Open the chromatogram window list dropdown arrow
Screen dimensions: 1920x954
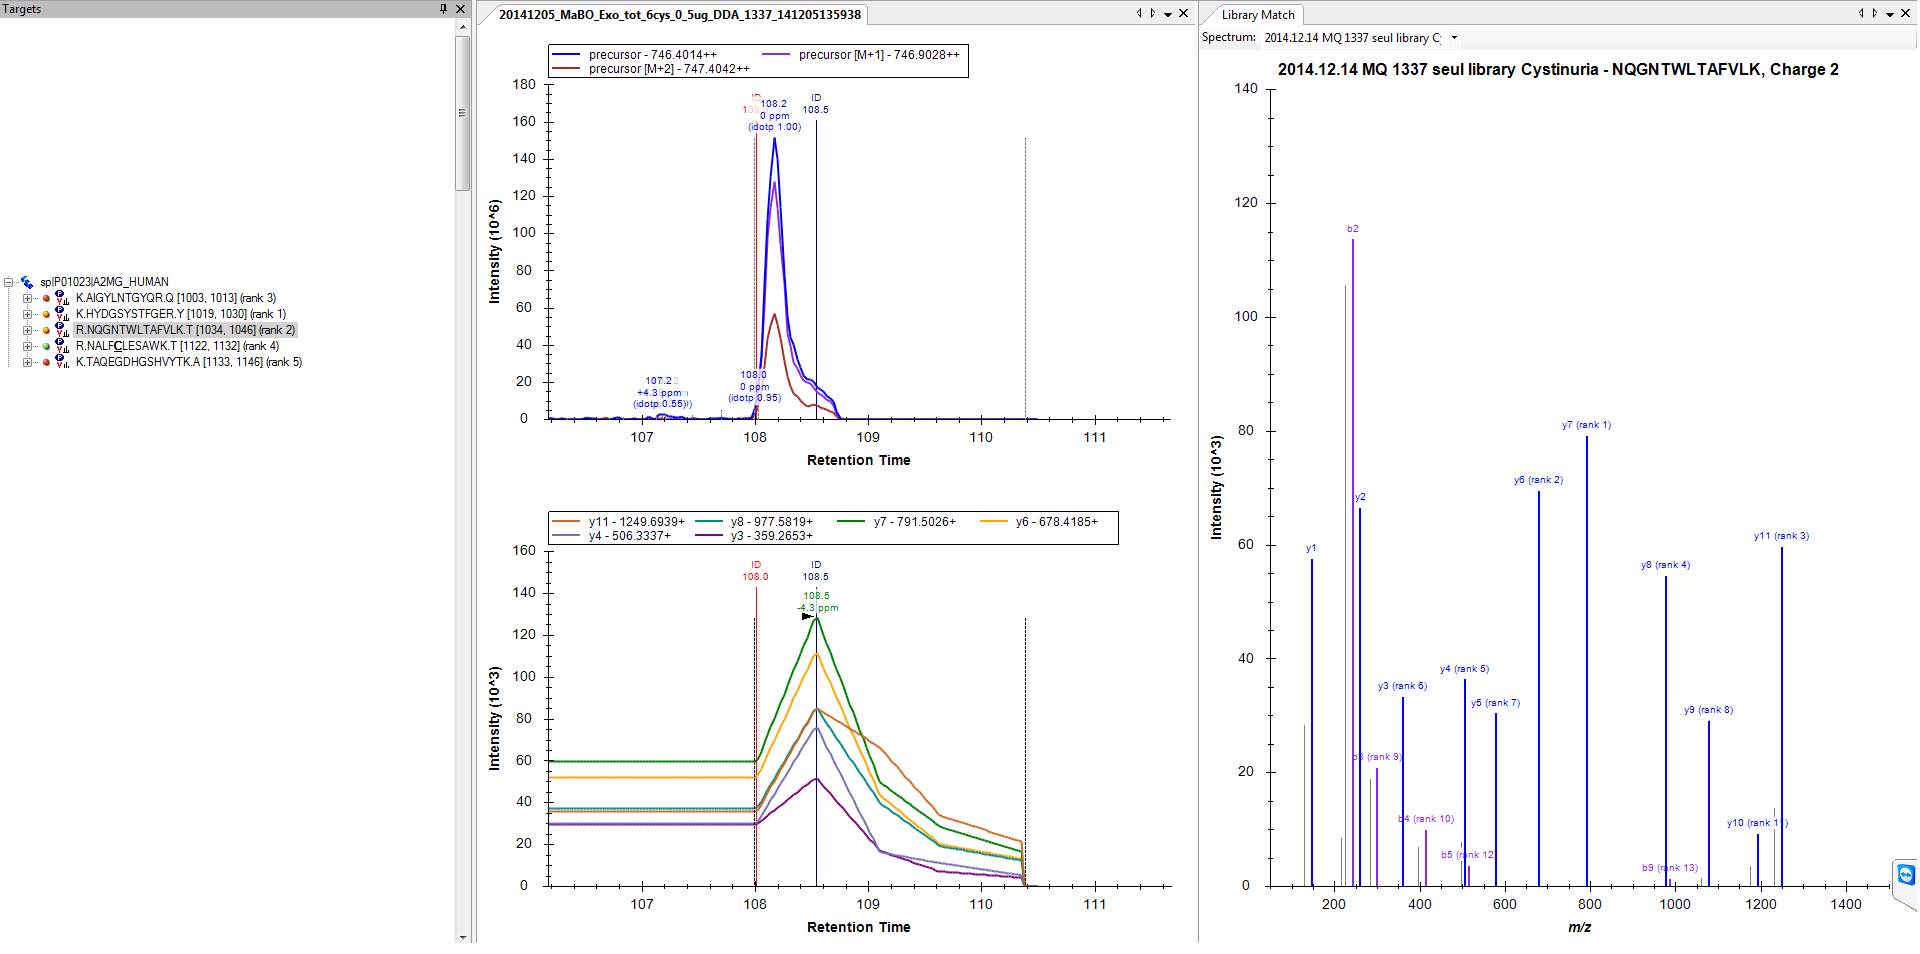(x=1168, y=14)
